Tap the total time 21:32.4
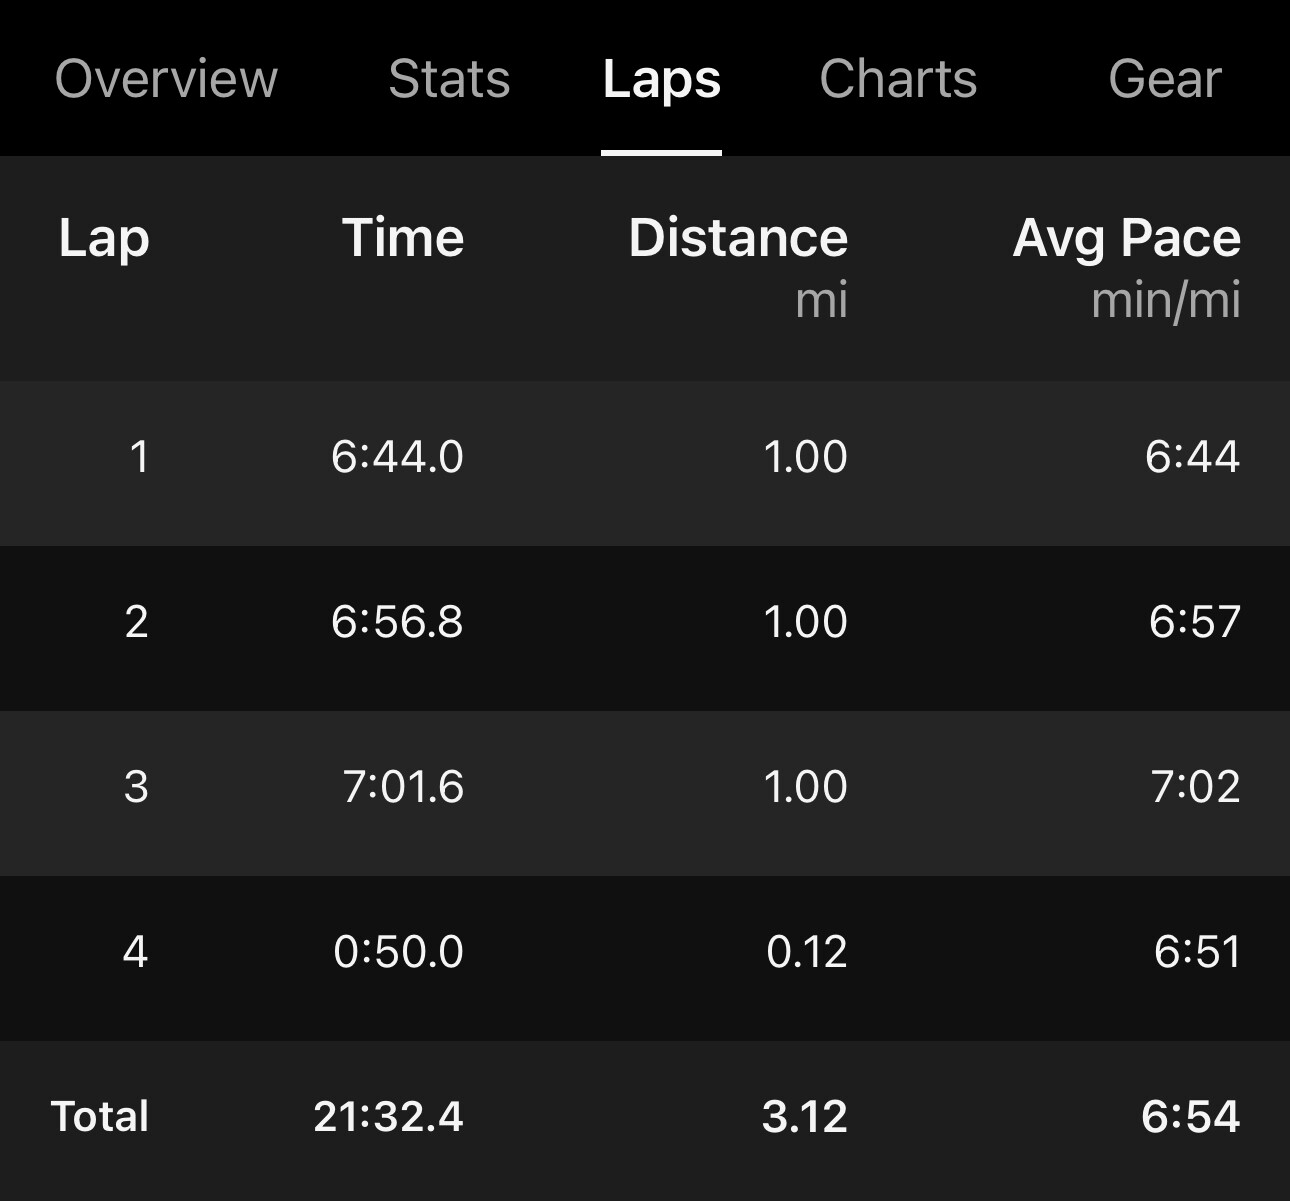Screen dimensions: 1290x1201 coord(388,1116)
